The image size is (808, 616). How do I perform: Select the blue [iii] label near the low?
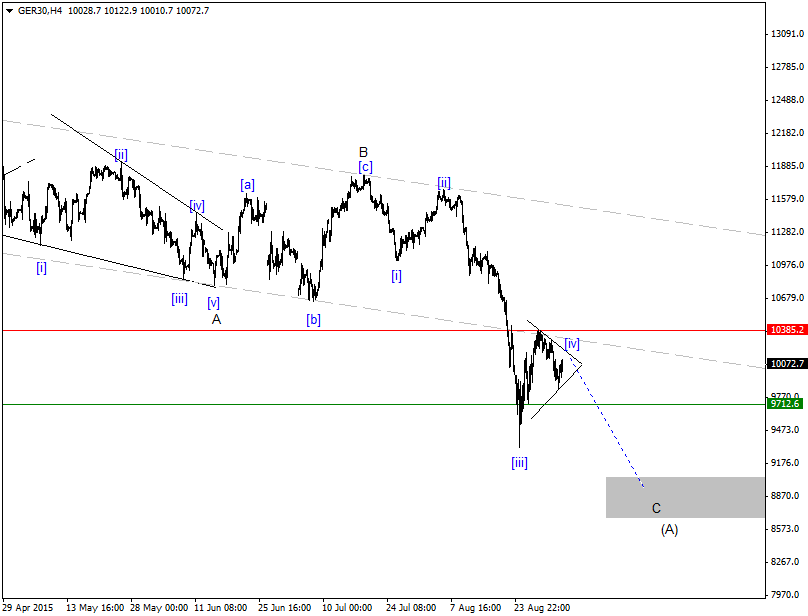coord(519,463)
